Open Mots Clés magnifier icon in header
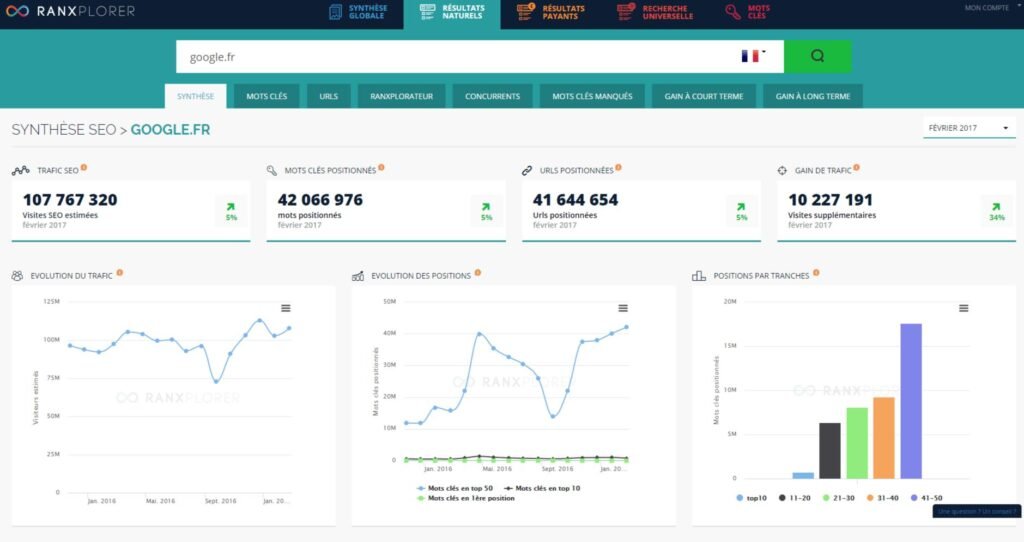The image size is (1024, 542). 733,12
